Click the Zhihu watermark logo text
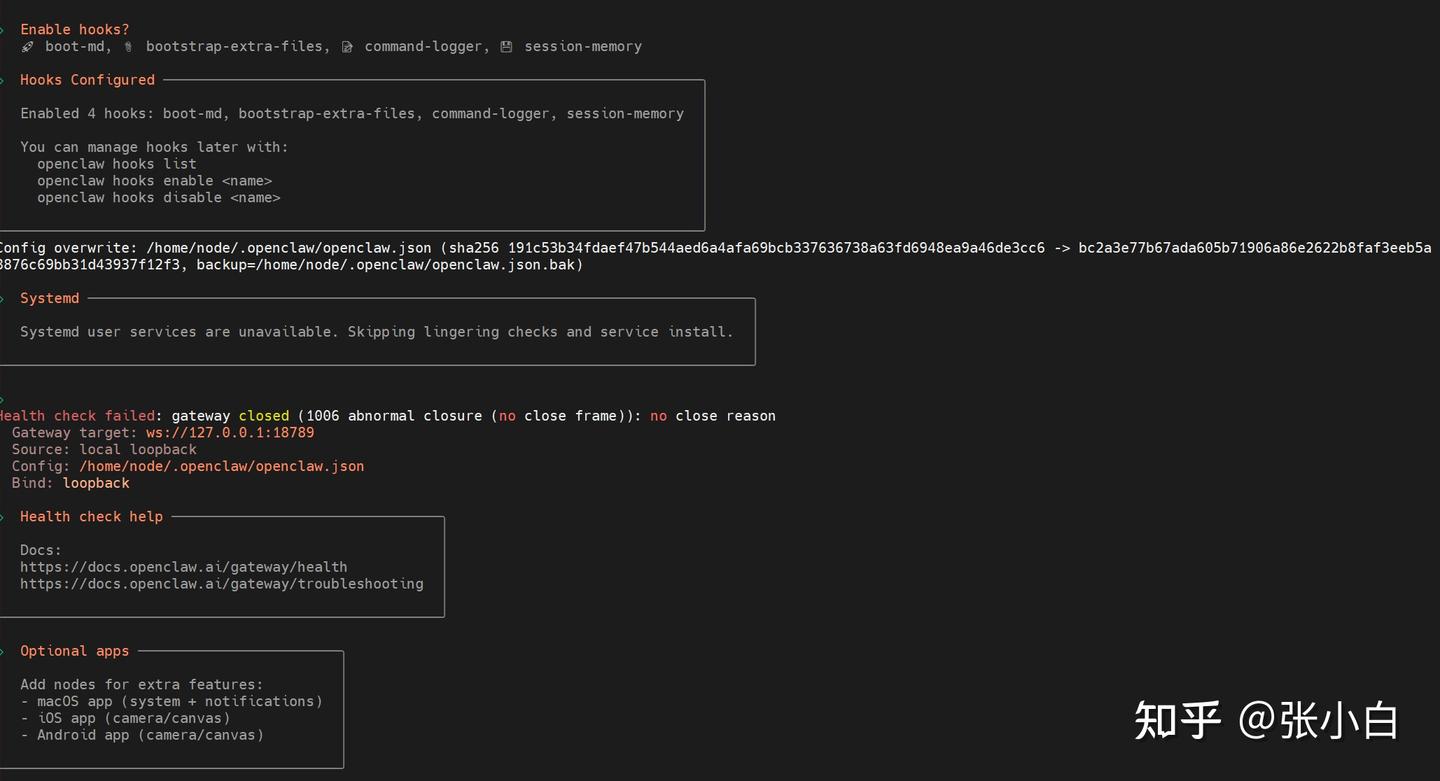Viewport: 1440px width, 781px height. (1177, 720)
